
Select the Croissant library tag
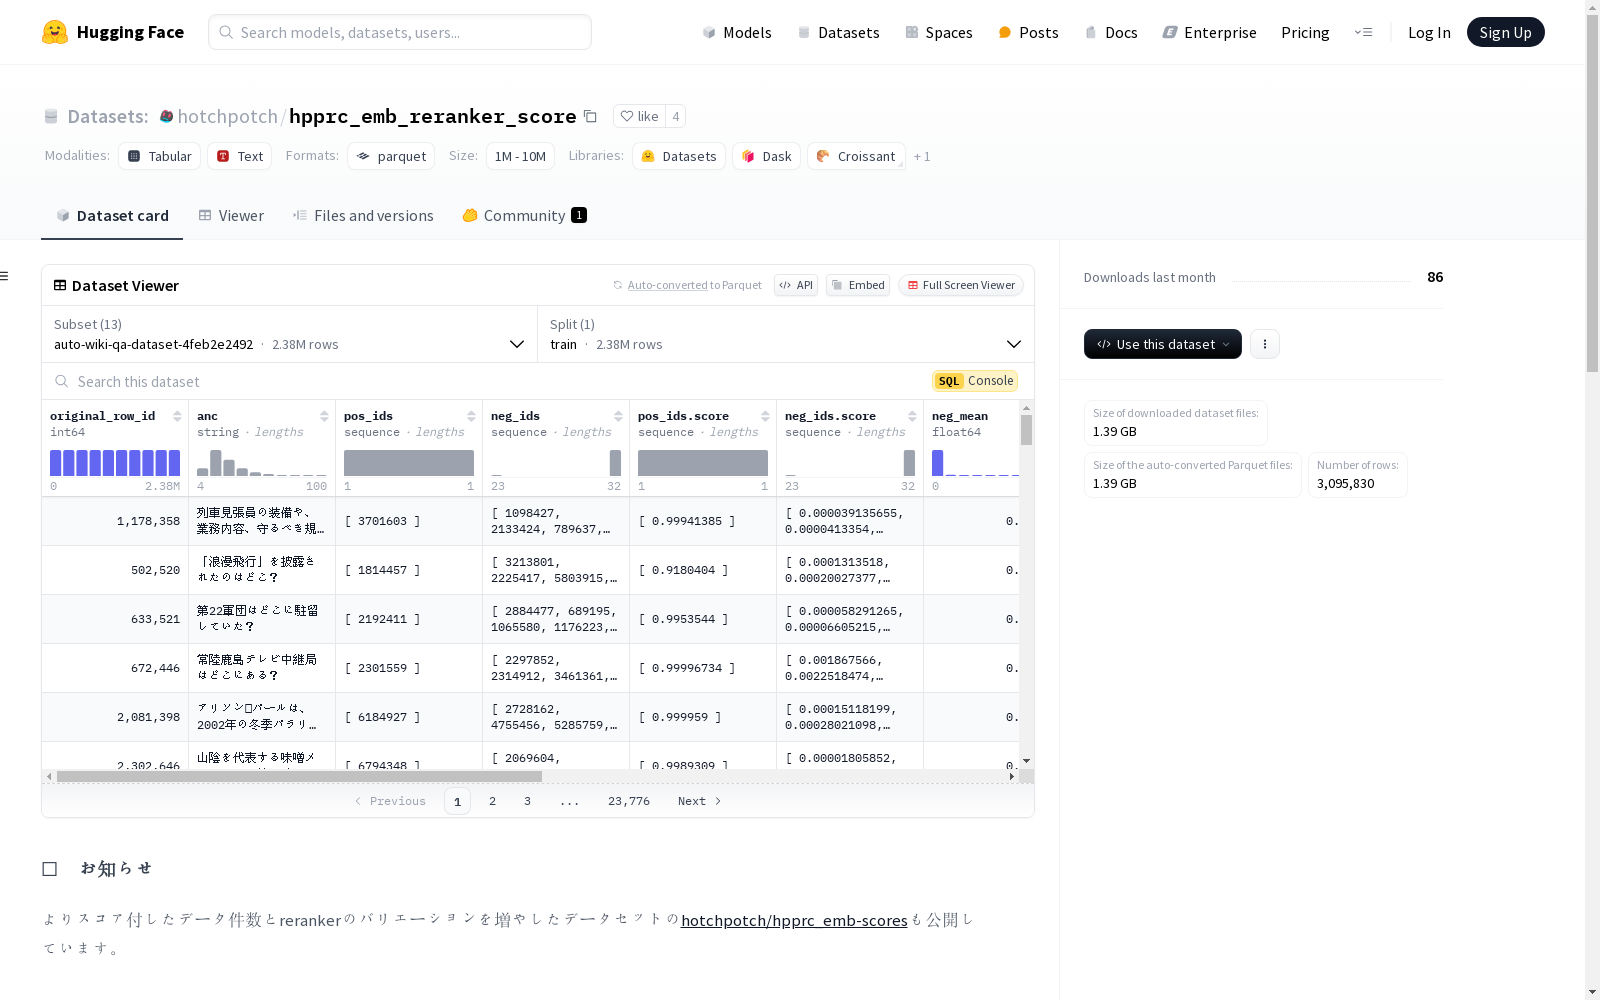[856, 156]
